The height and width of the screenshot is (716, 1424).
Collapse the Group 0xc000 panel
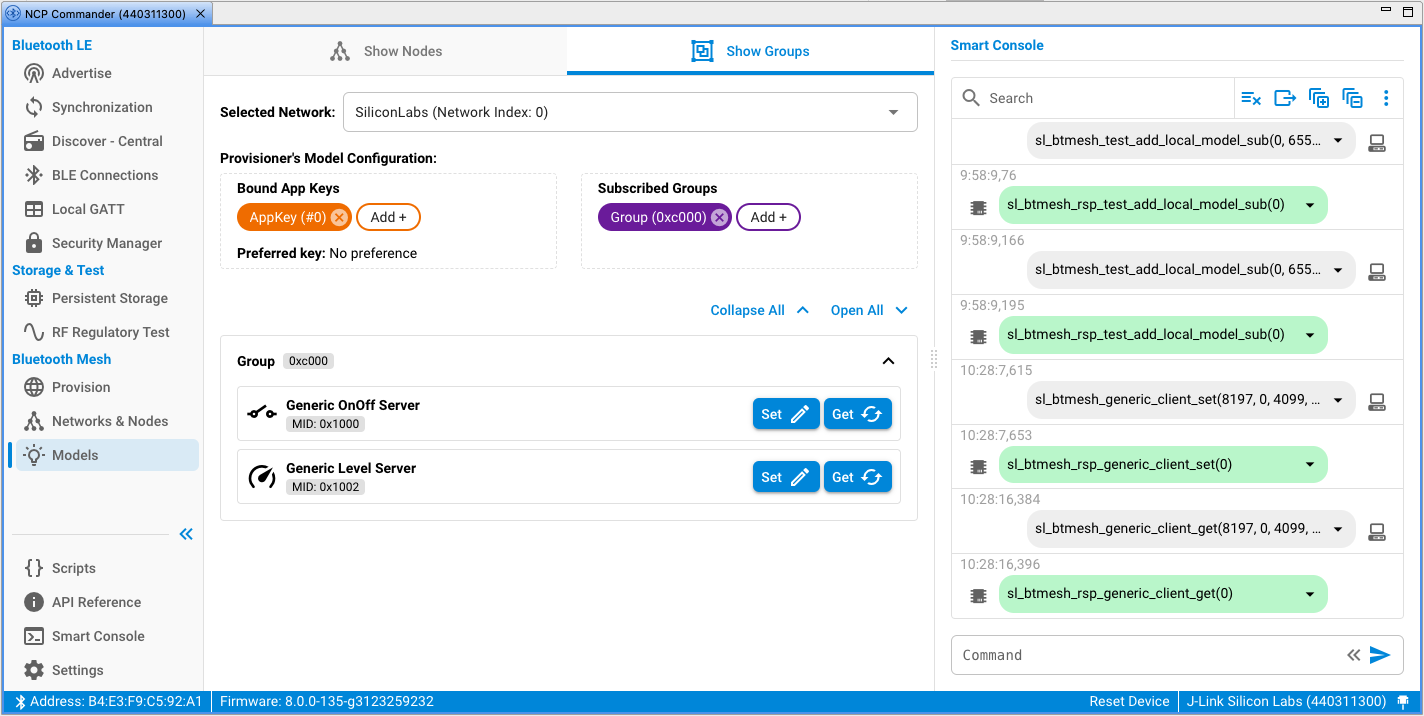click(x=887, y=361)
